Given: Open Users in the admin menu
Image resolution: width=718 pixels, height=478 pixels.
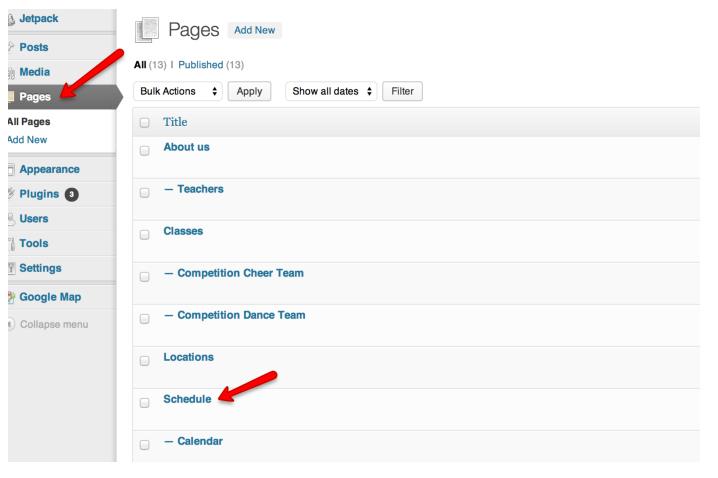Looking at the screenshot, I should point(34,219).
